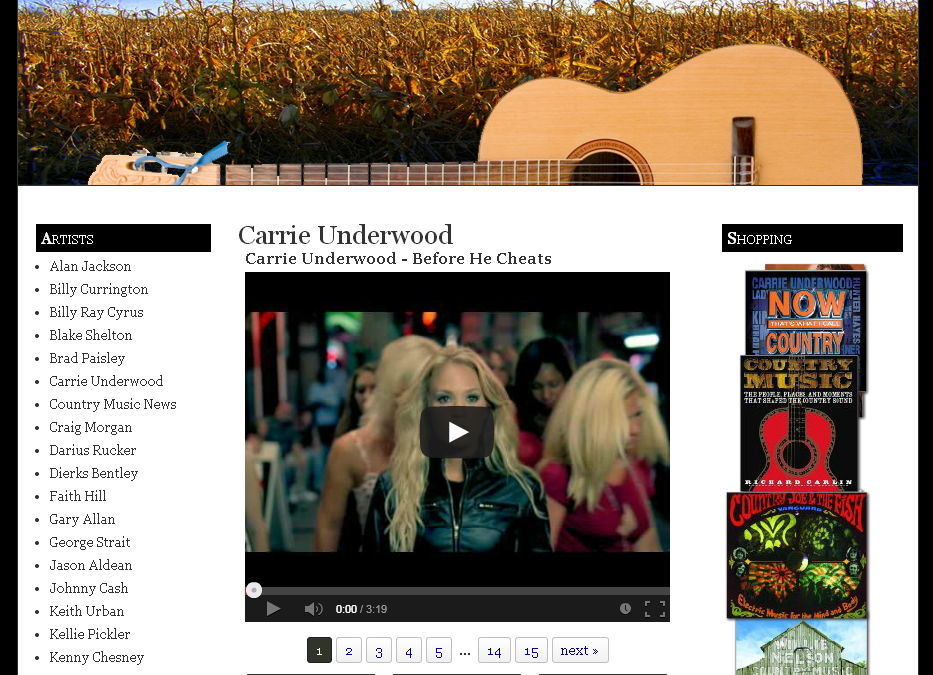This screenshot has height=675, width=933.
Task: Mute the video using the speaker icon
Action: click(x=313, y=608)
